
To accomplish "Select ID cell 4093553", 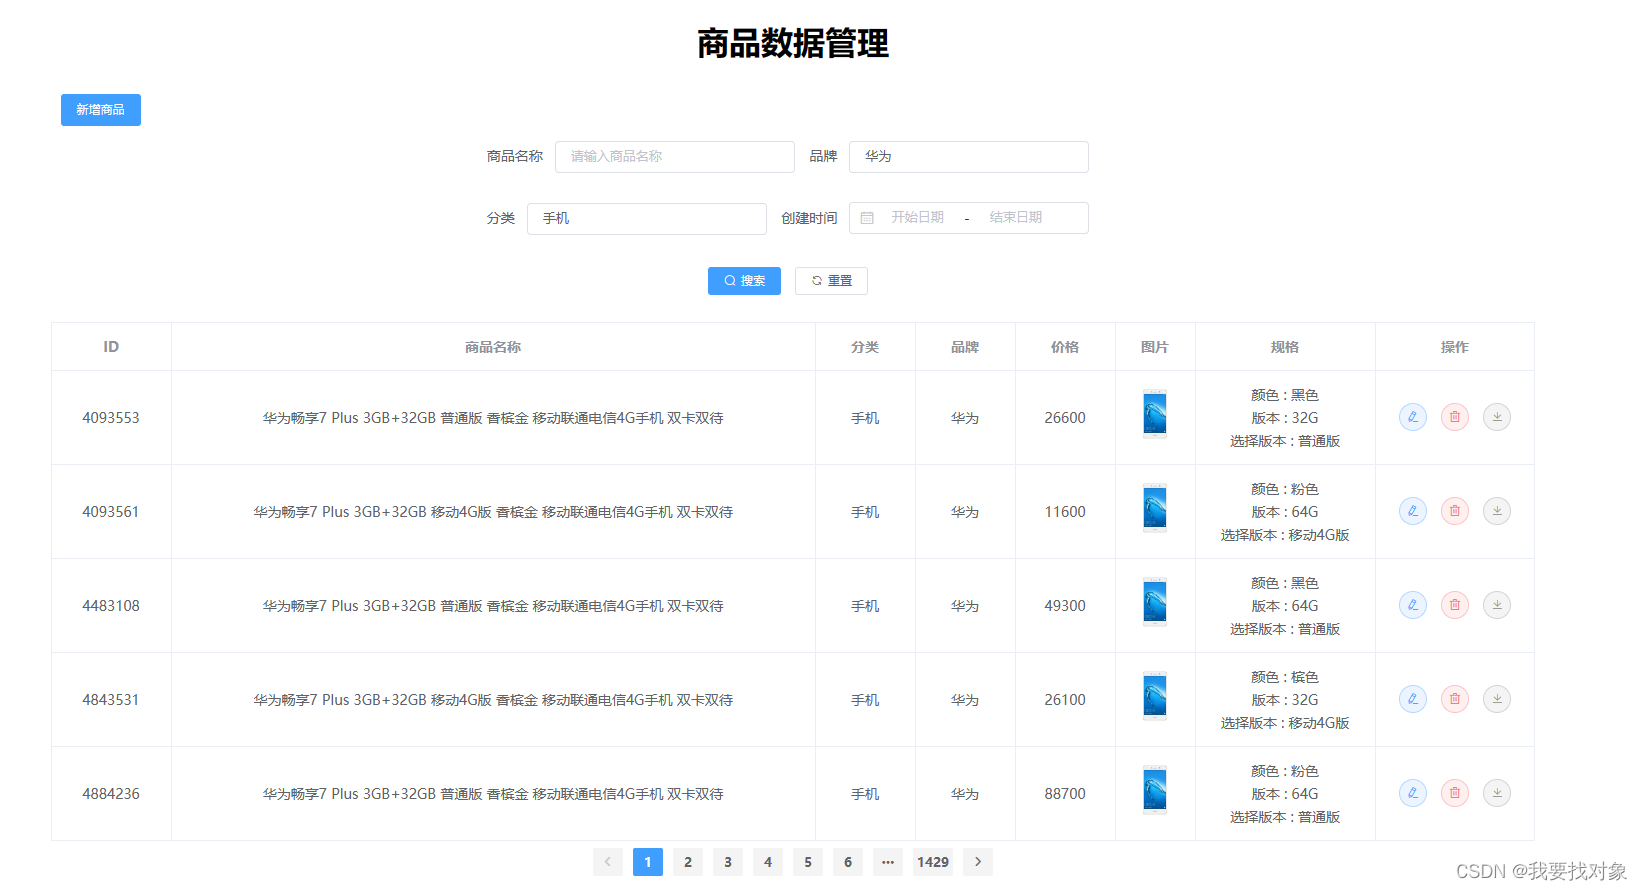I will pos(111,418).
